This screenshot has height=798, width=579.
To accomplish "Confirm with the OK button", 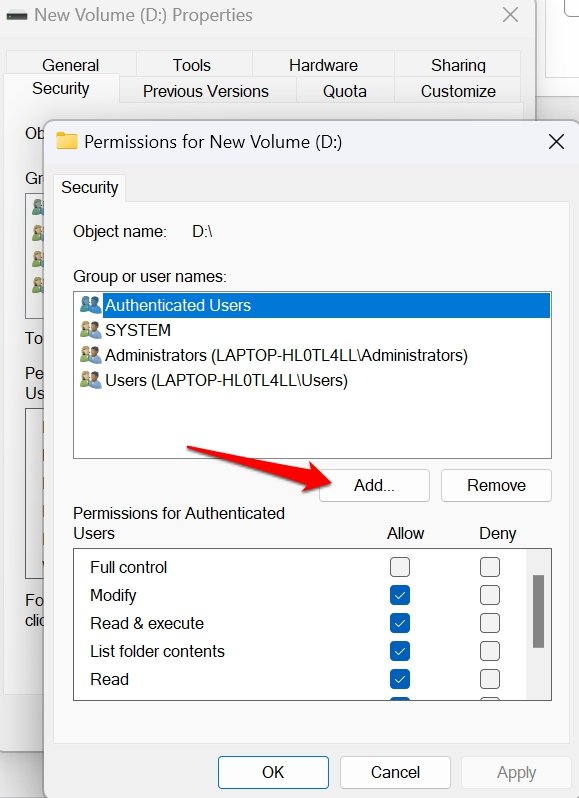I will (x=273, y=772).
